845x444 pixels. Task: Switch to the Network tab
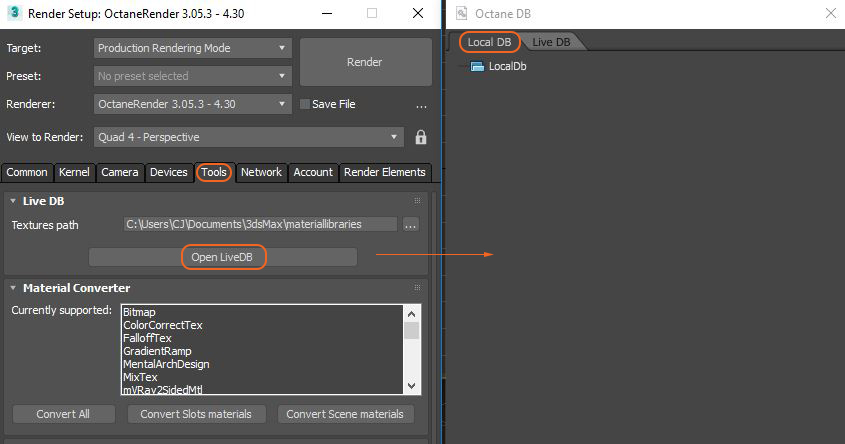(x=261, y=172)
